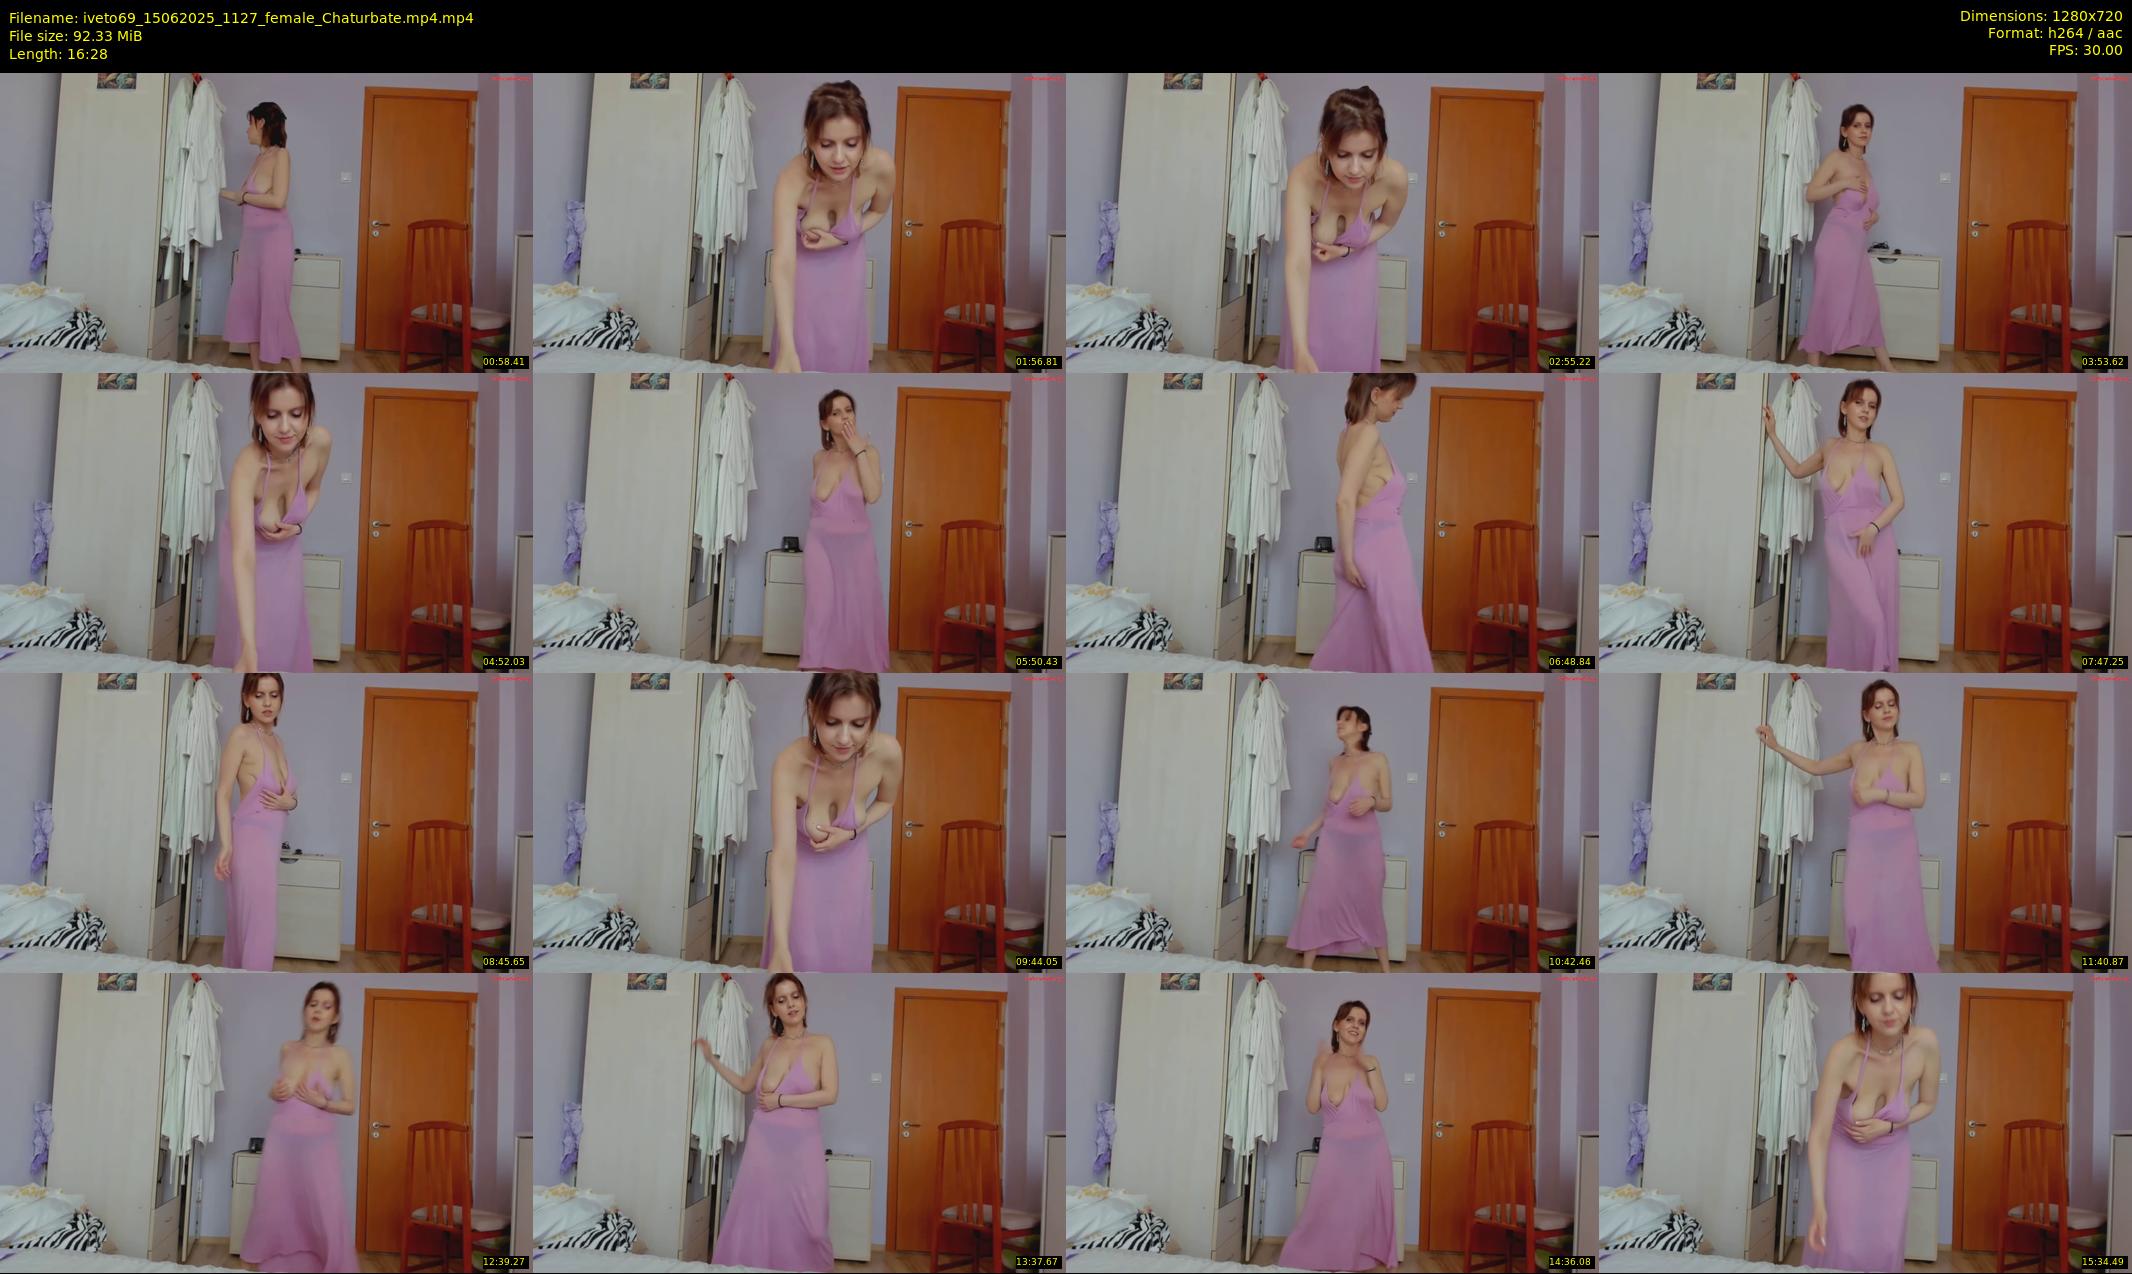The height and width of the screenshot is (1274, 2132).
Task: Select the frame at 01:56.81
Action: tap(799, 222)
